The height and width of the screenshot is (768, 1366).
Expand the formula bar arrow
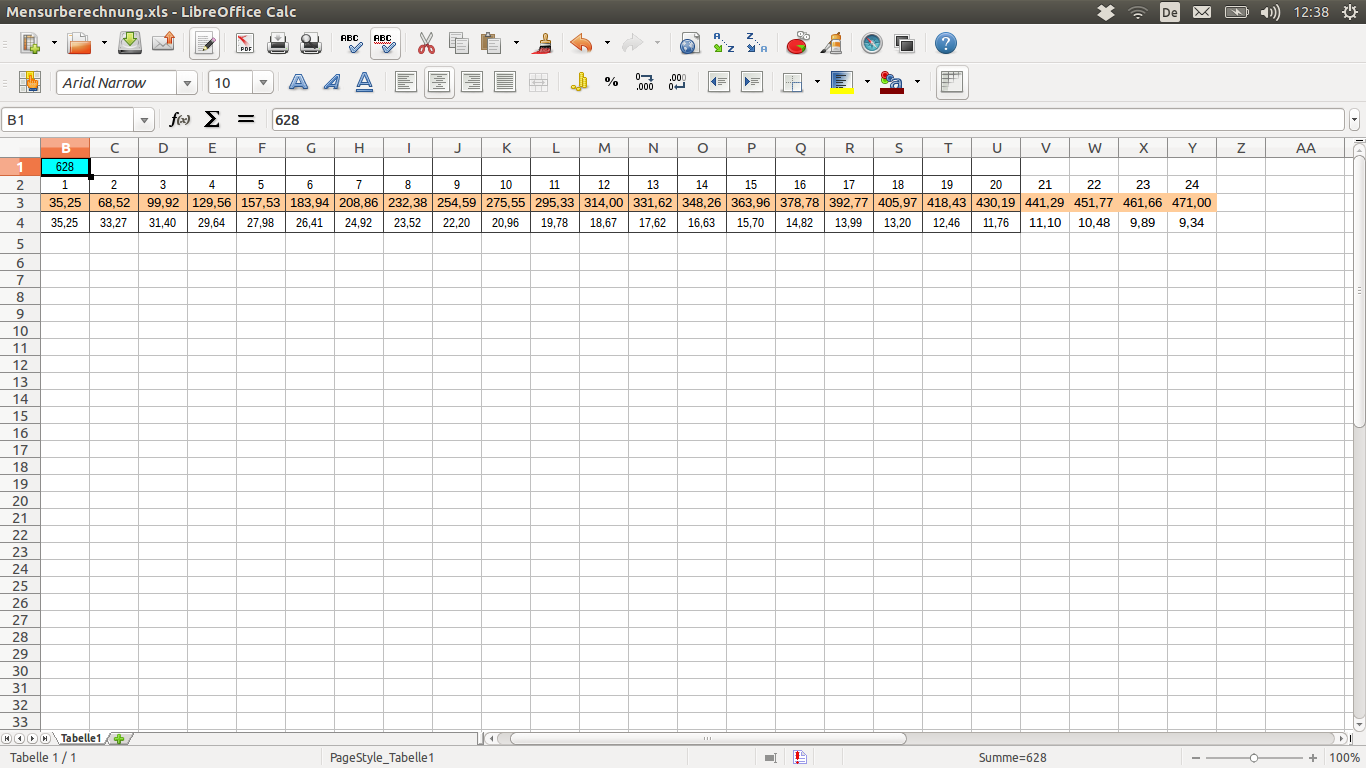click(x=1355, y=120)
